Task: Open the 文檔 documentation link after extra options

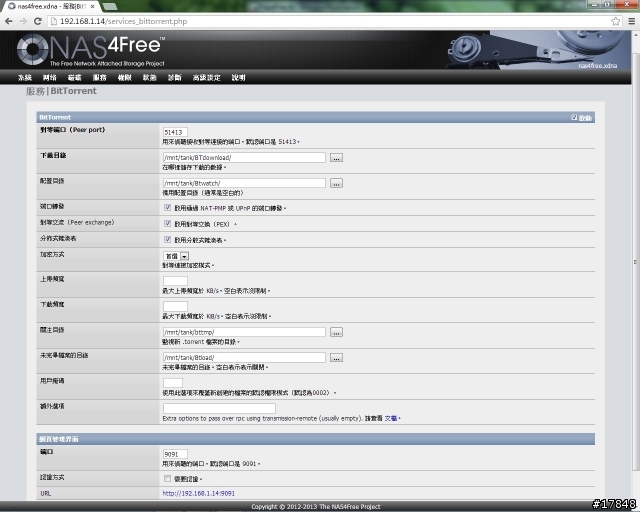Action: click(x=391, y=418)
